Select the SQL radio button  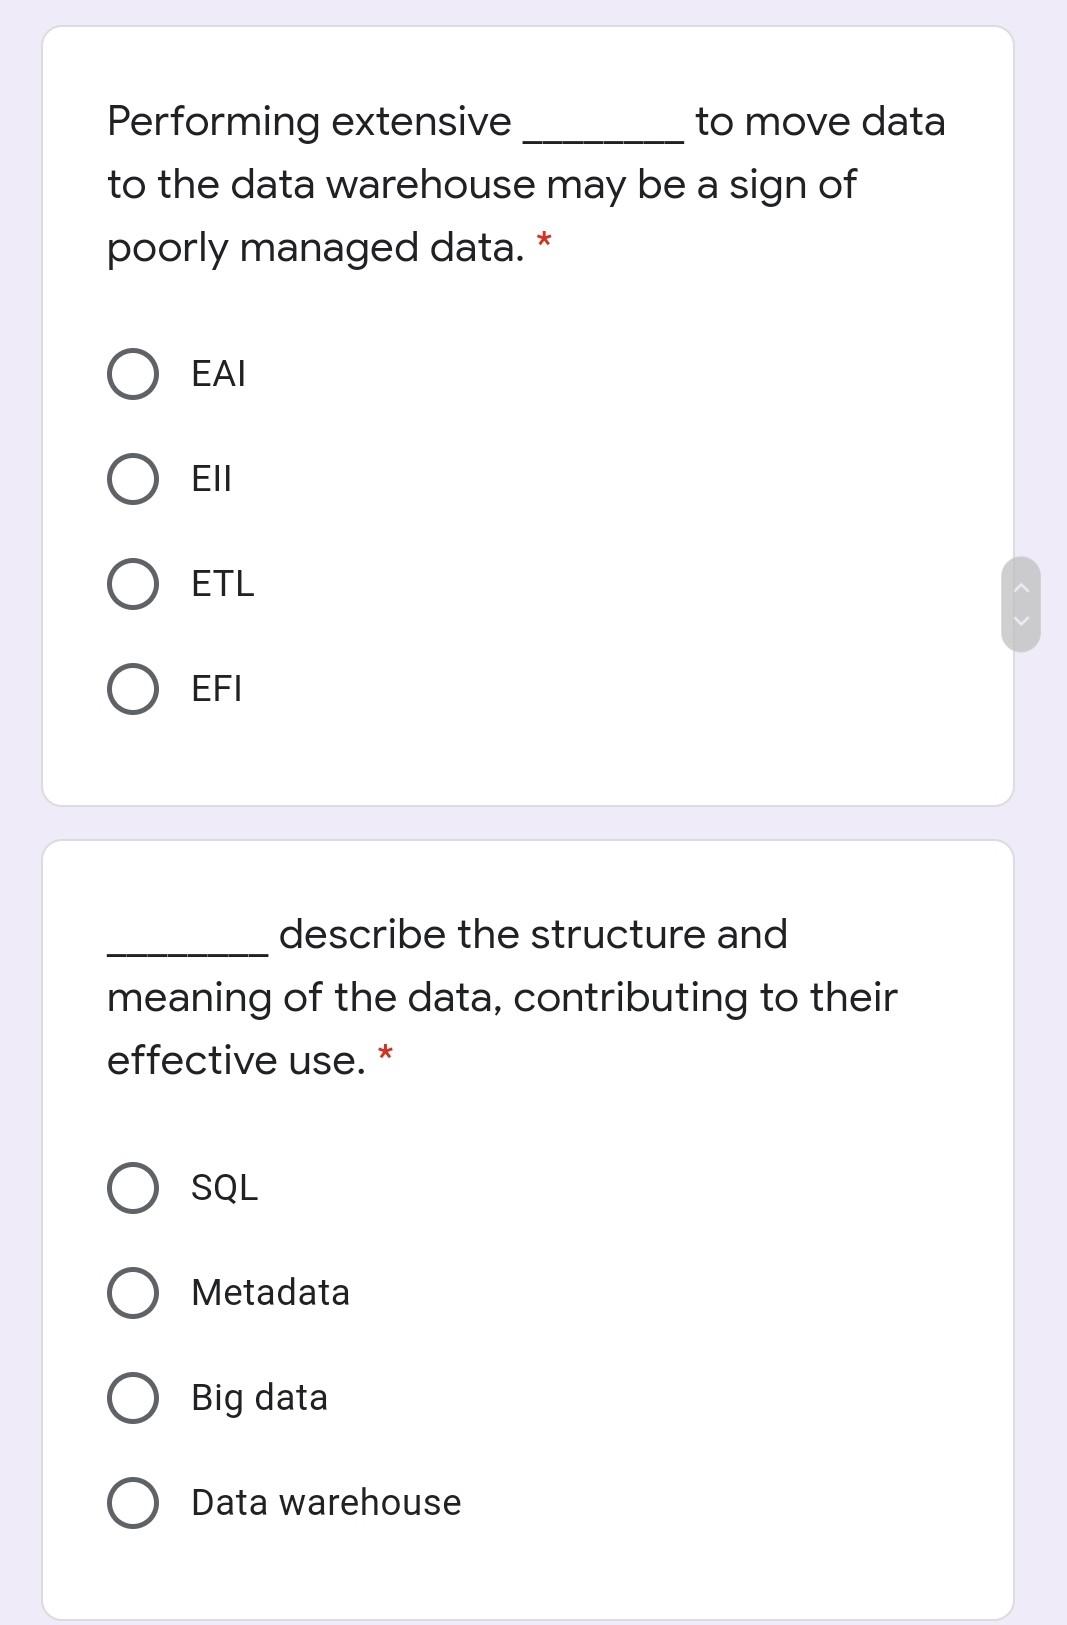(x=133, y=1189)
